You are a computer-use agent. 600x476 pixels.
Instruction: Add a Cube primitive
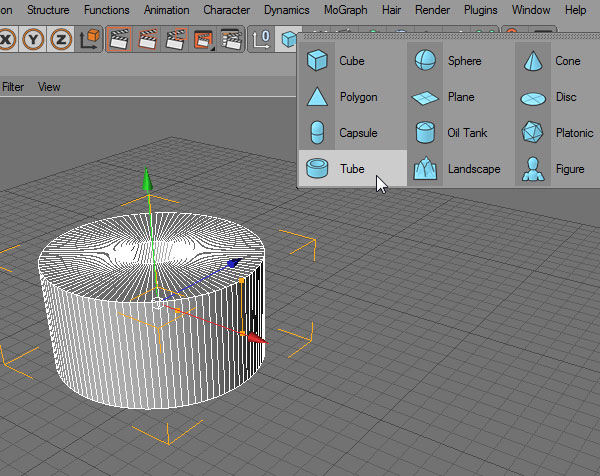(352, 60)
